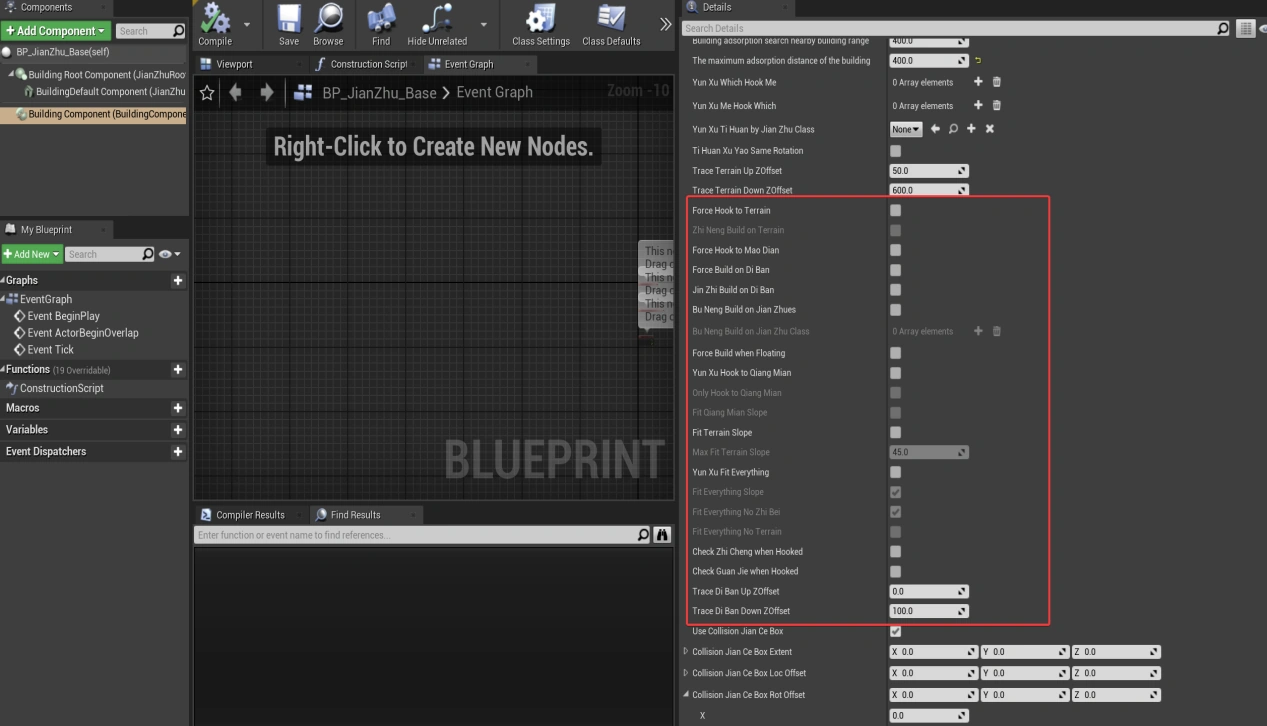Click Trace Terrain Up ZOffset value field
The width and height of the screenshot is (1267, 726).
[929, 171]
